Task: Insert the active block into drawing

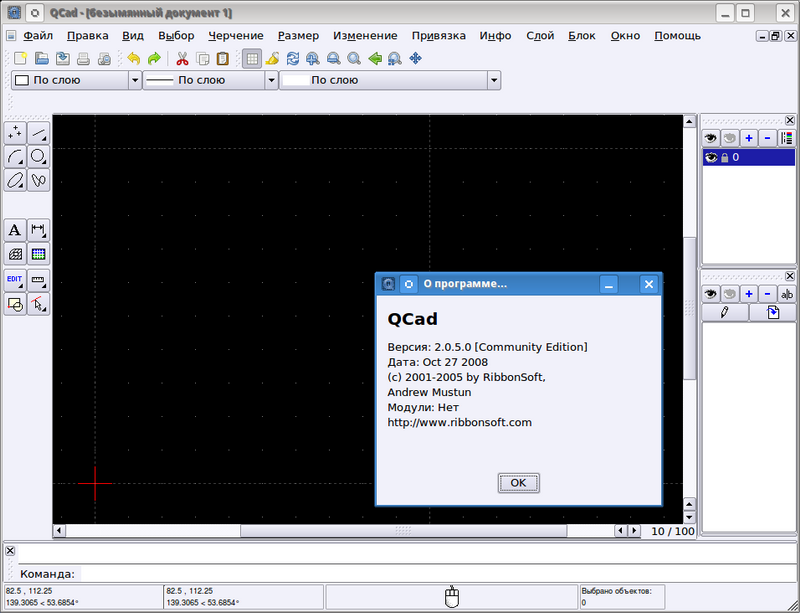Action: (772, 312)
